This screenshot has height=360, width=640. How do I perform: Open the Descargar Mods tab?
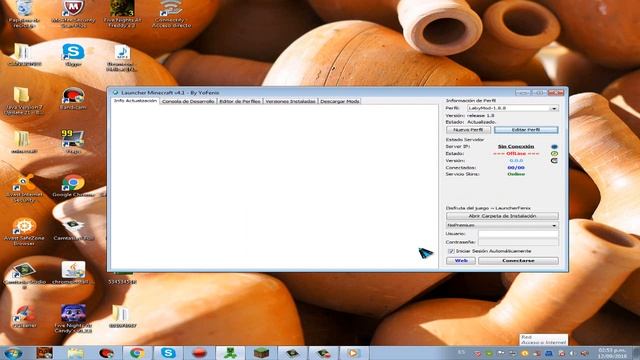[x=340, y=101]
